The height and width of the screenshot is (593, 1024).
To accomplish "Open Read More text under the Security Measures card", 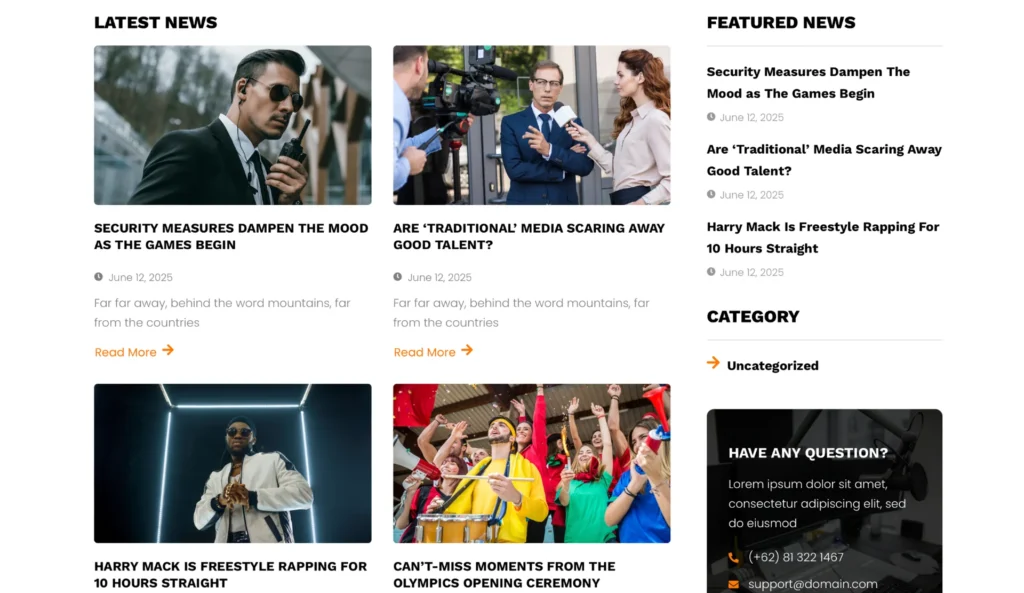I will tap(125, 352).
